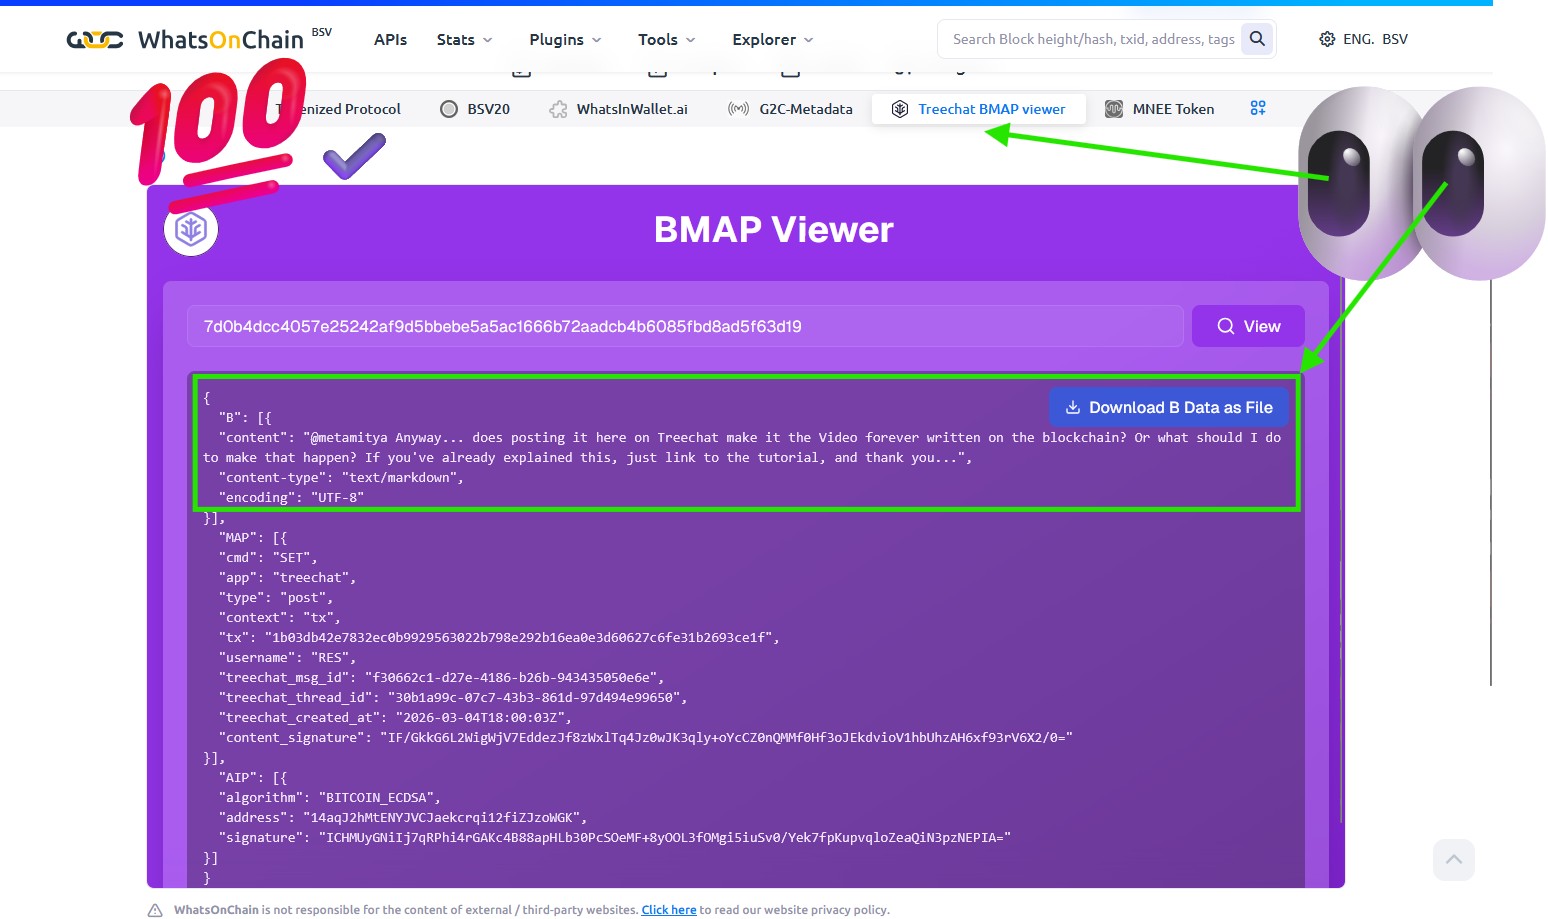Select the Treechat BMAP viewer tab

click(979, 109)
